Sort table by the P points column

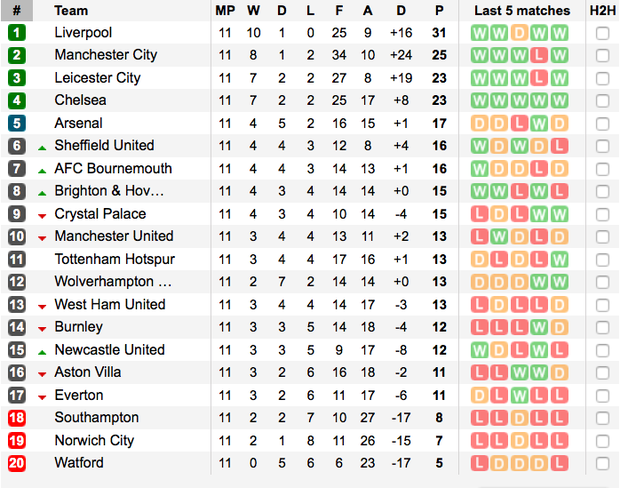[438, 11]
